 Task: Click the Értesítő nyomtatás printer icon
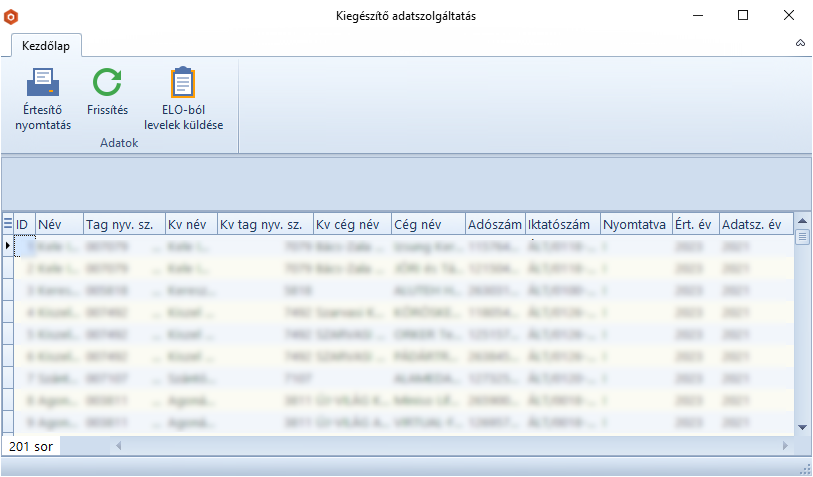pos(43,82)
